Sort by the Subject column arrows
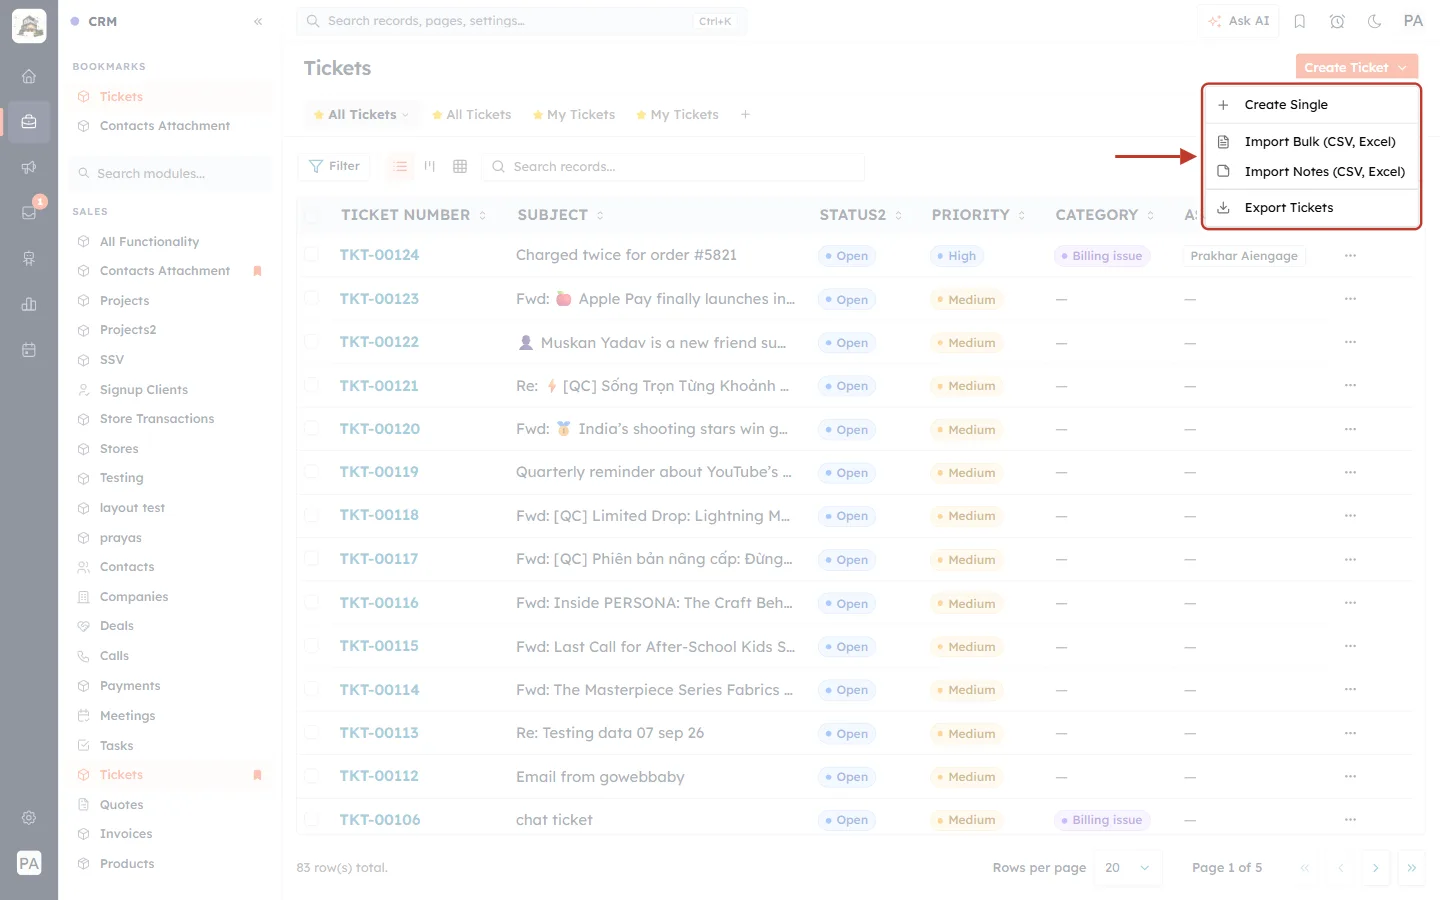Screen dimensions: 1440x900 [600, 215]
